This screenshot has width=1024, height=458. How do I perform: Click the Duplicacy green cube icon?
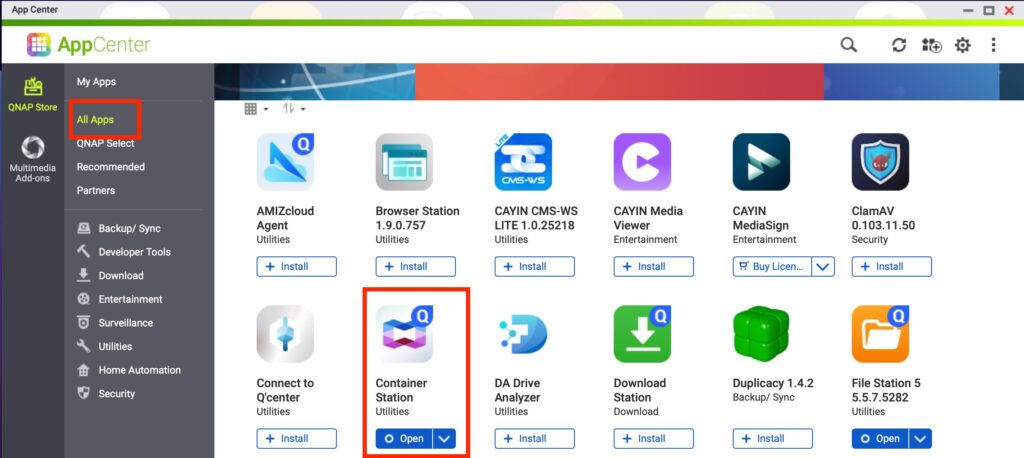tap(761, 334)
